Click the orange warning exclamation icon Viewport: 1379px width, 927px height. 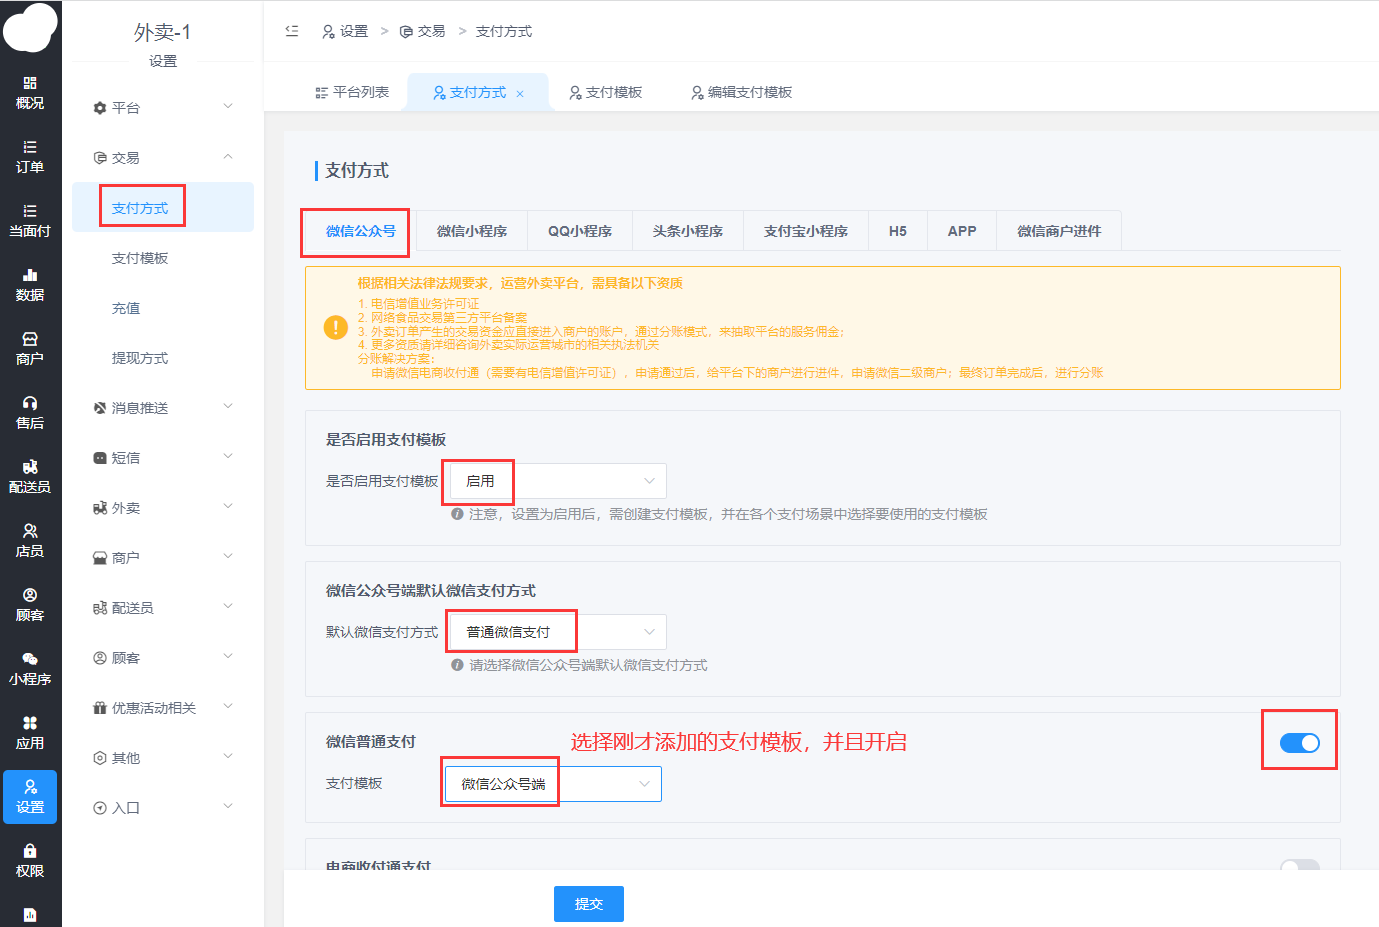coord(336,327)
